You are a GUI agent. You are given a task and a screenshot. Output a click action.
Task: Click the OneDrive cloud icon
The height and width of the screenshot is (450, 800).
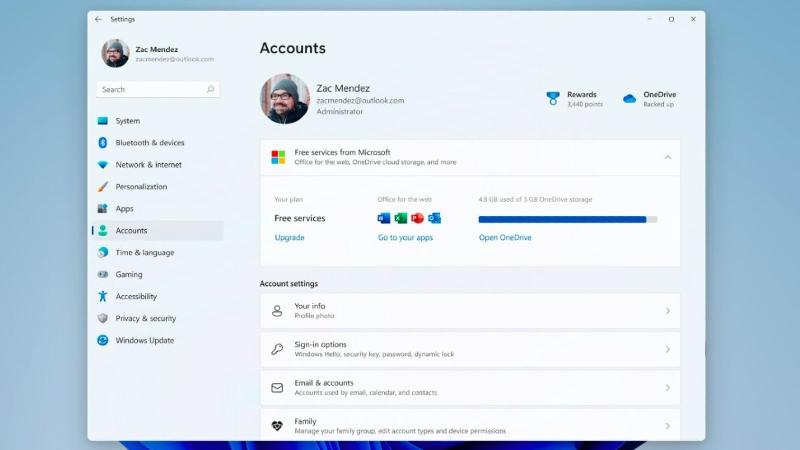coord(629,98)
